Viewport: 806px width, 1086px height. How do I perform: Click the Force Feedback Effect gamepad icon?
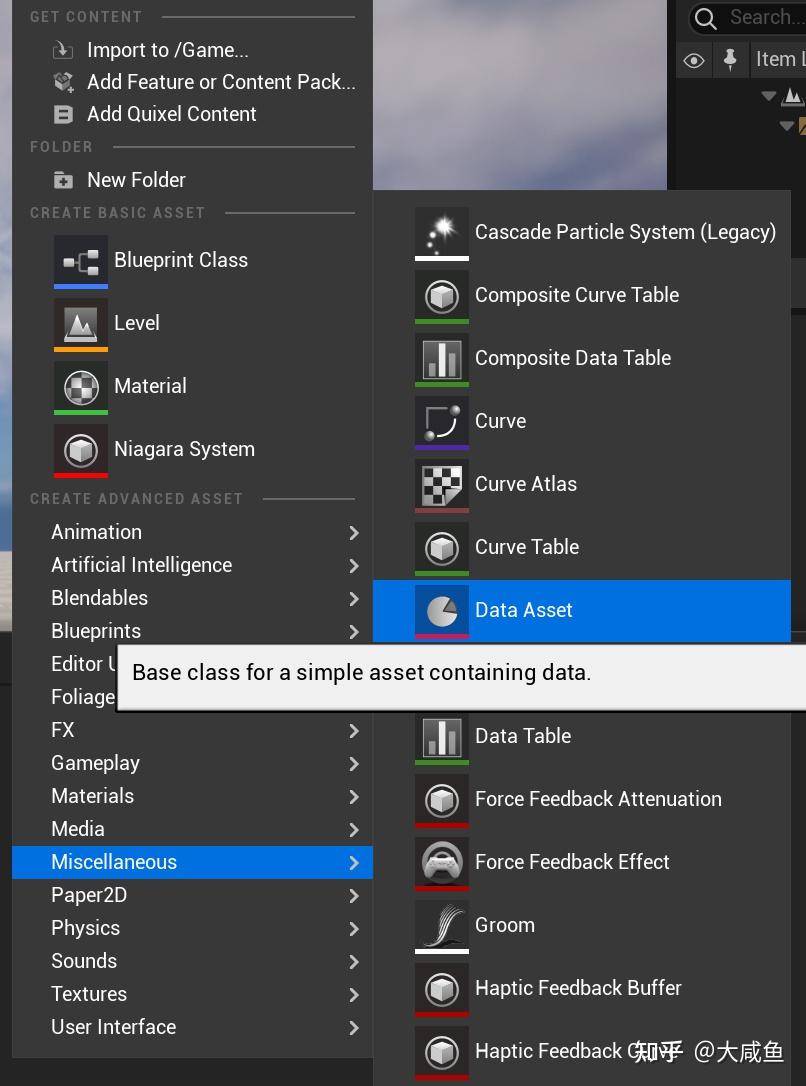pos(442,863)
